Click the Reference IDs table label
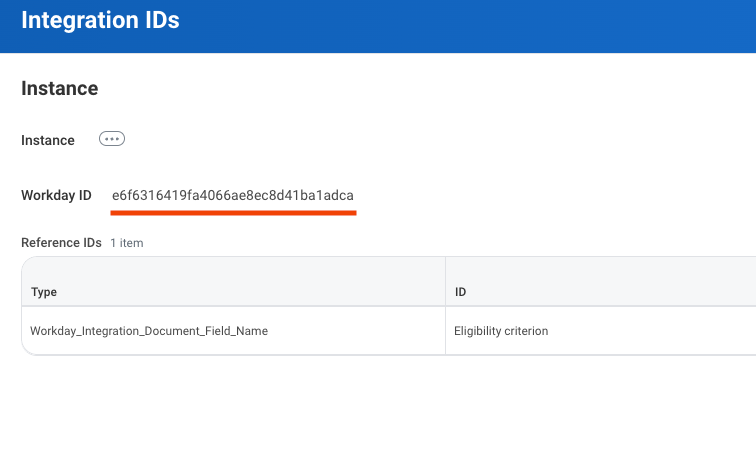 coord(61,242)
